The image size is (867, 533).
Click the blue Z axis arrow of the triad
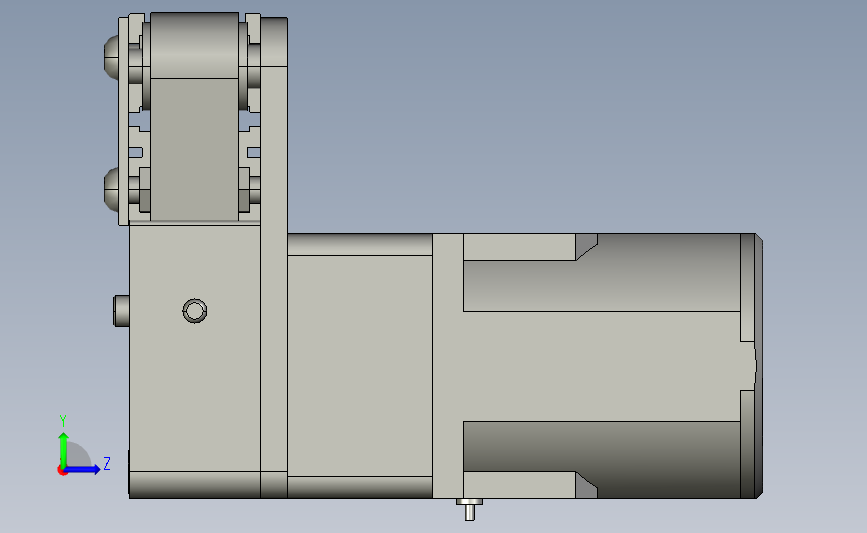coord(82,470)
